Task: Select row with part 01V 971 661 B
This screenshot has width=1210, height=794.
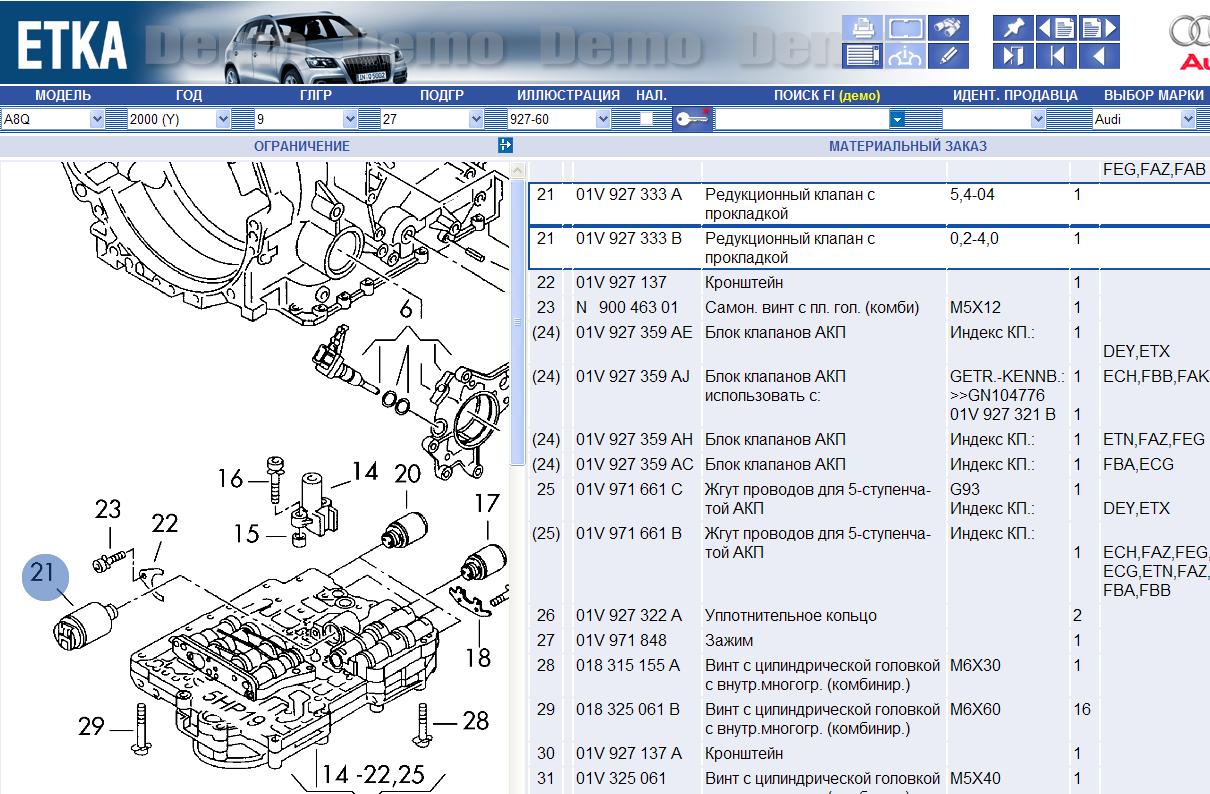Action: point(868,562)
